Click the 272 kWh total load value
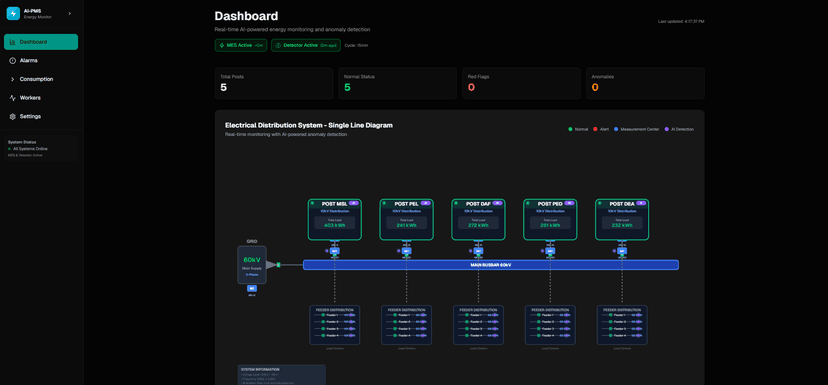828x385 pixels. tap(478, 226)
